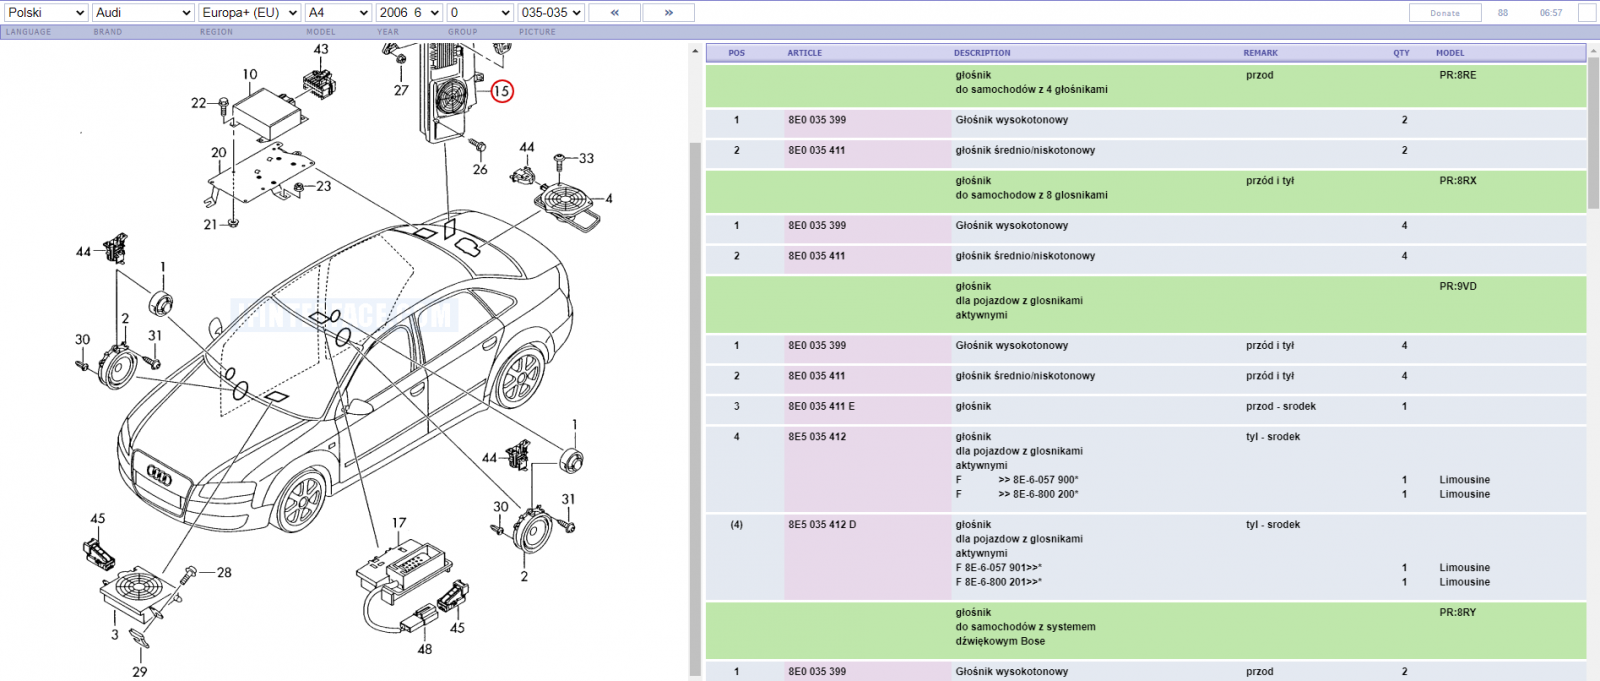This screenshot has width=1600, height=681.
Task: Click article 8E0 035 411 under PR:8RX group
Action: pyautogui.click(x=817, y=256)
